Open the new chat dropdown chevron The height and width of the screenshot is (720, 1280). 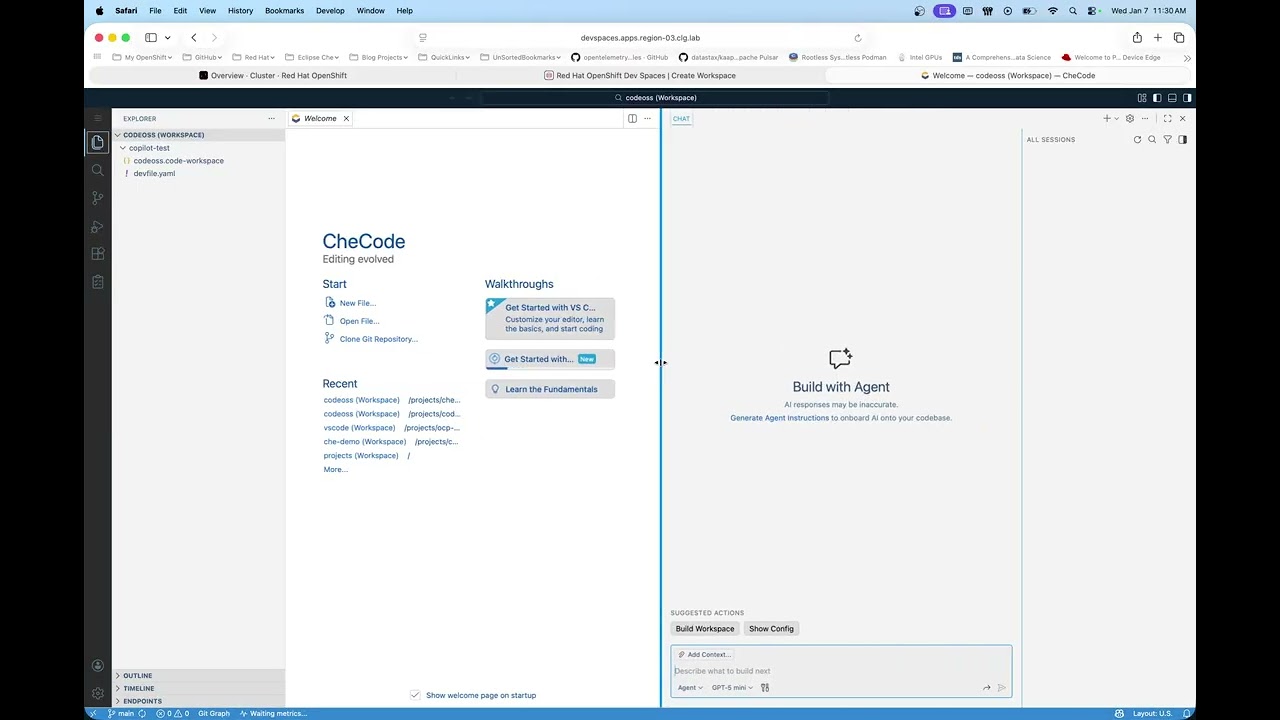pos(1116,119)
